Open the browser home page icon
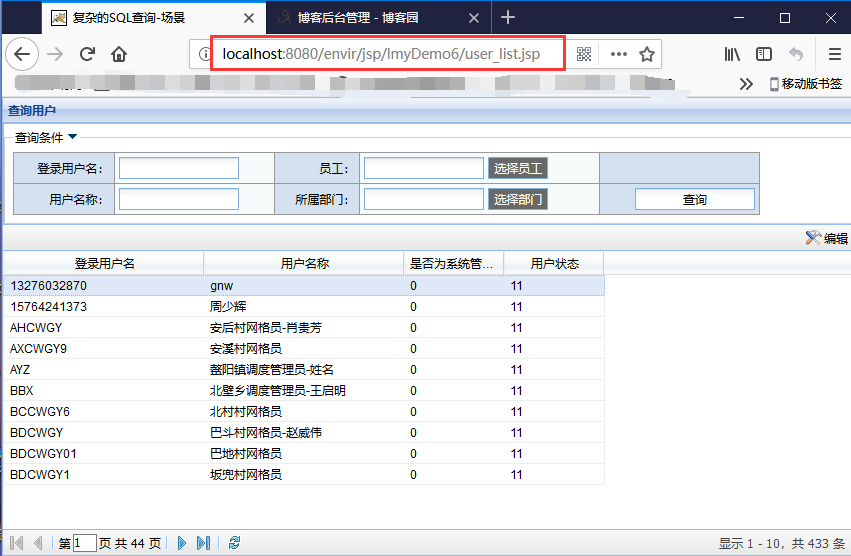The image size is (851, 556). tap(119, 54)
